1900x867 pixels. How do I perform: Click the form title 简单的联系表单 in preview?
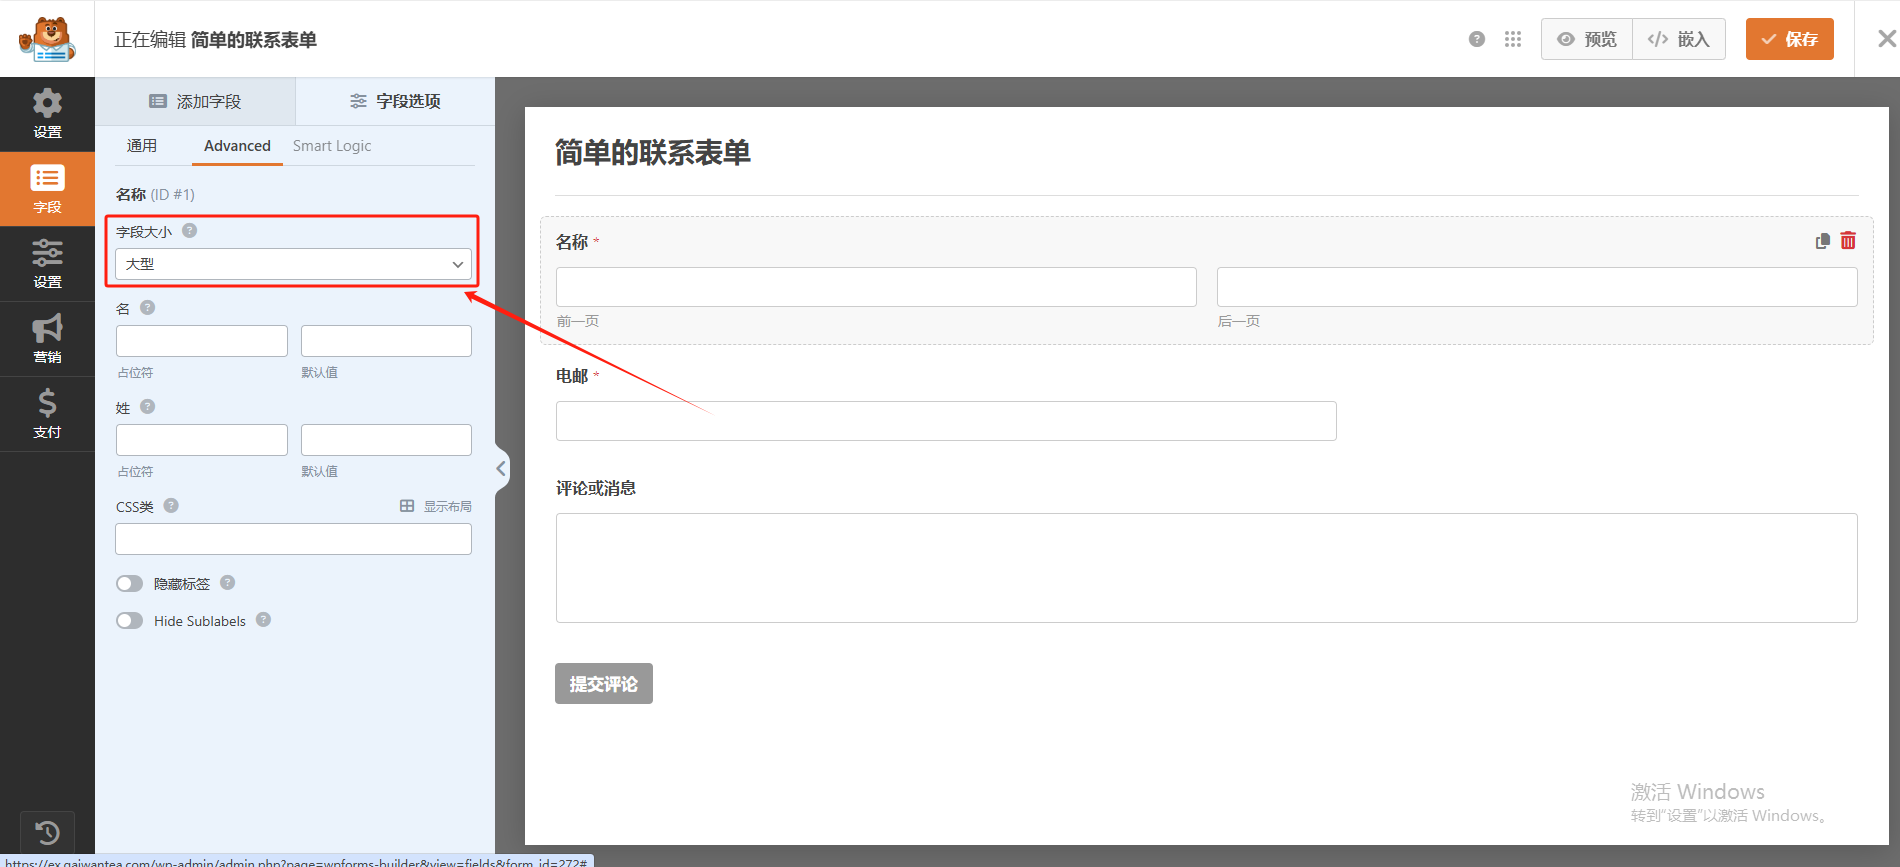pyautogui.click(x=653, y=153)
